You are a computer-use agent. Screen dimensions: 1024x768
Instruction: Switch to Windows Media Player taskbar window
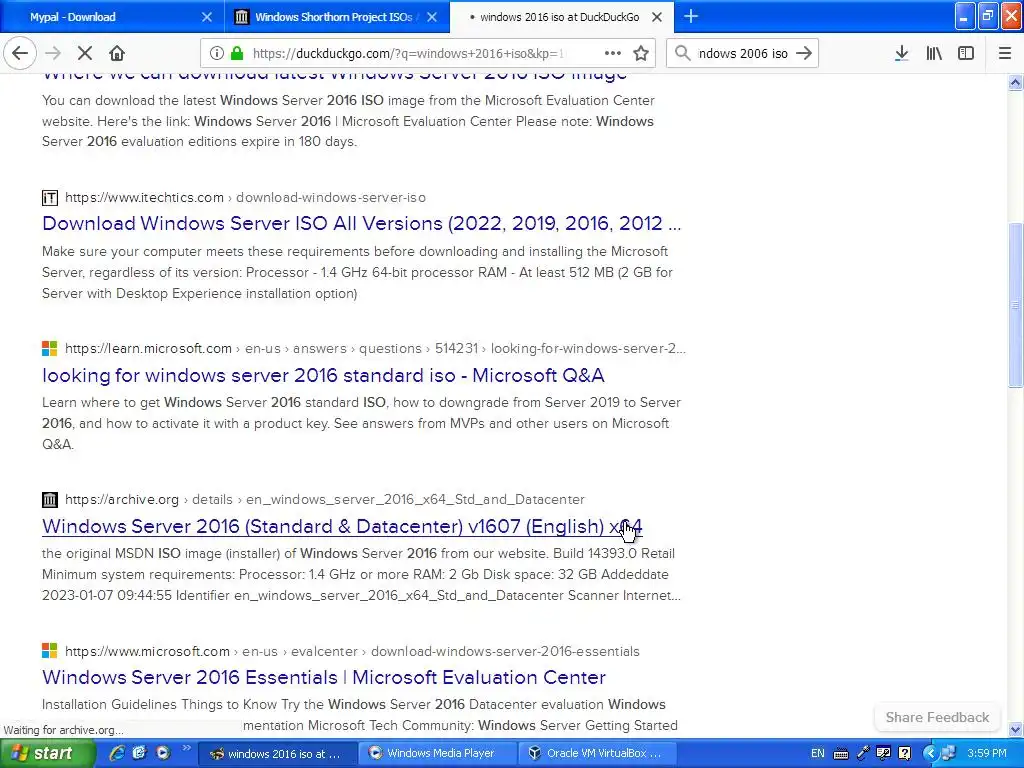coord(436,754)
